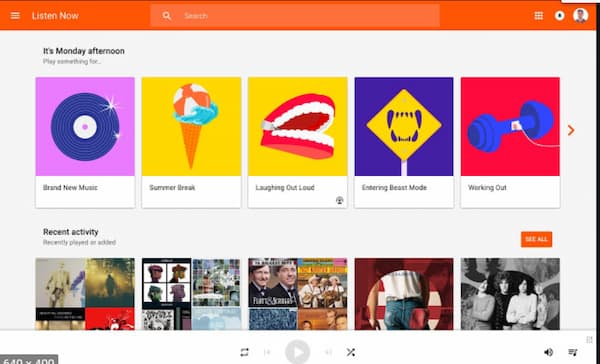Open the Entering Beast Mode sign artwork
This screenshot has width=600, height=364.
coord(404,127)
